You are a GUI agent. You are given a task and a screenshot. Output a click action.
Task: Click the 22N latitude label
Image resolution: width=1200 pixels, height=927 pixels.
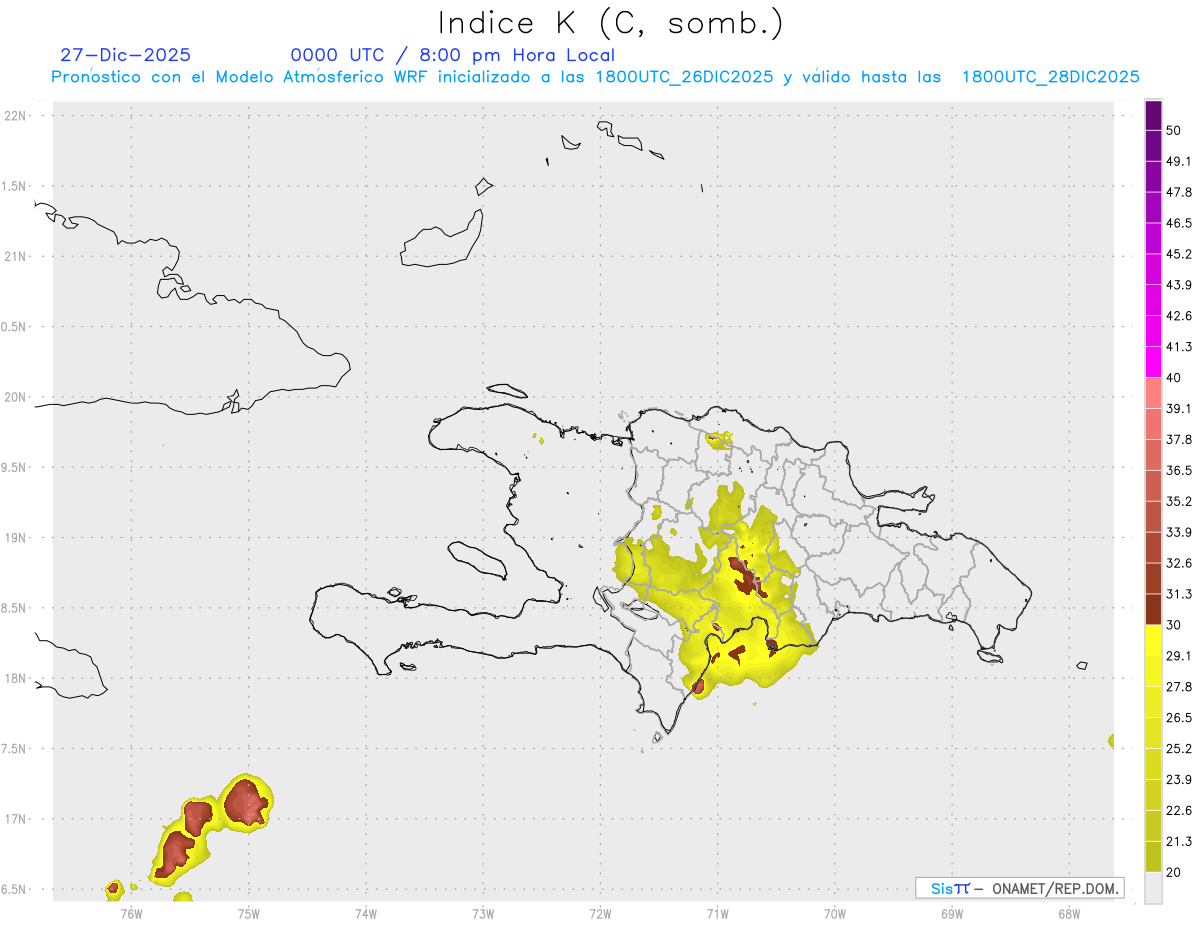coord(15,116)
